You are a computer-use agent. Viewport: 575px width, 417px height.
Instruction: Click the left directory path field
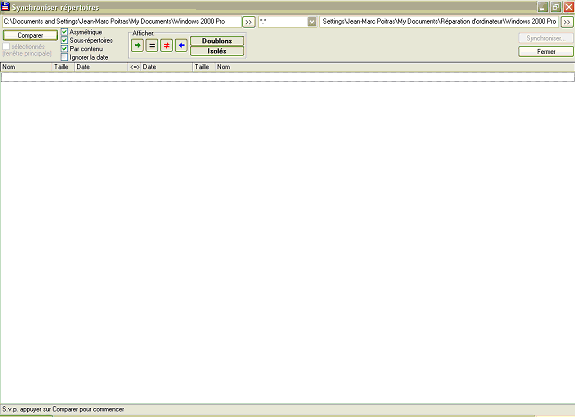coord(121,22)
